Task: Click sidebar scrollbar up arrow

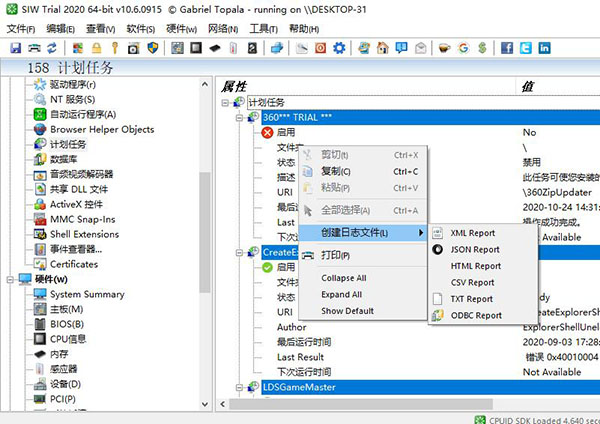Action: click(205, 84)
